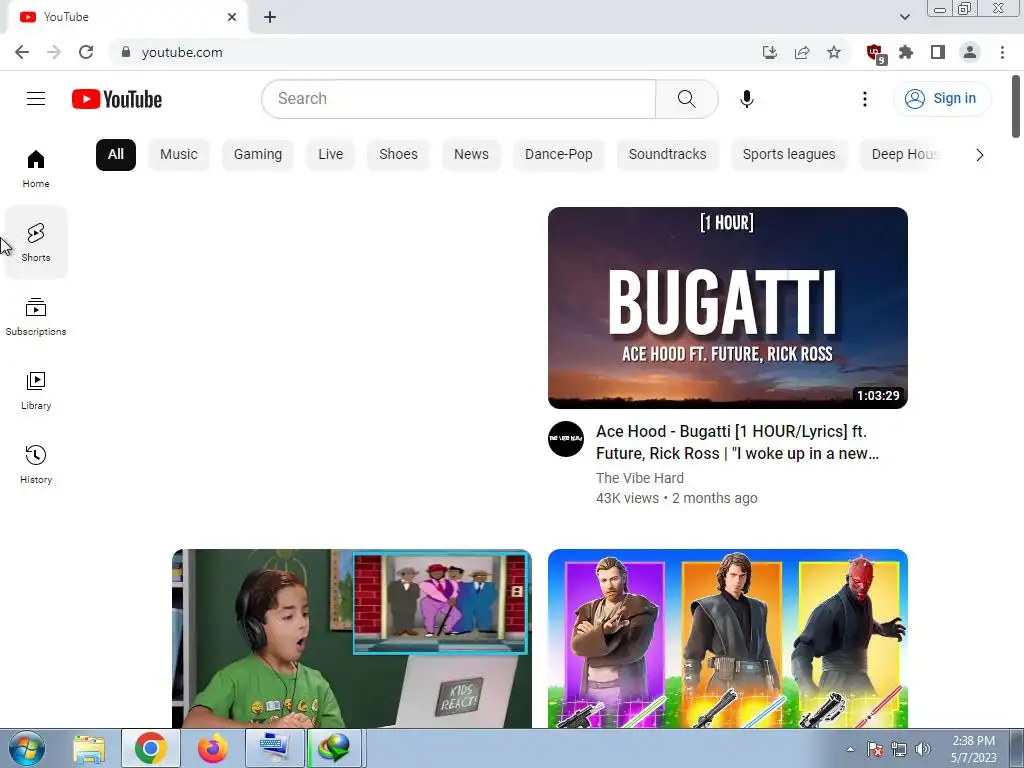
Task: Open Chrome's three-dot menu
Action: pyautogui.click(x=1002, y=52)
